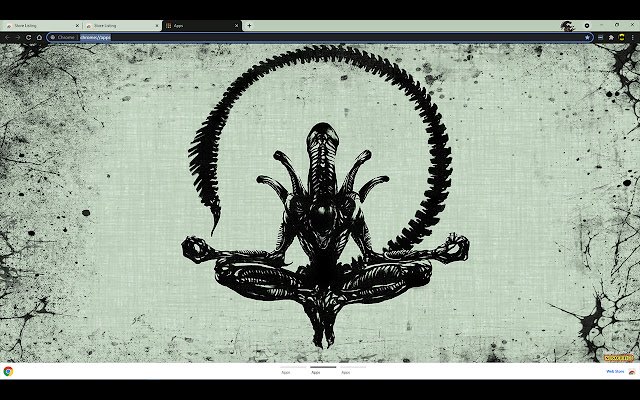Close the Apps tab
Viewport: 640px width, 400px height.
click(236, 25)
